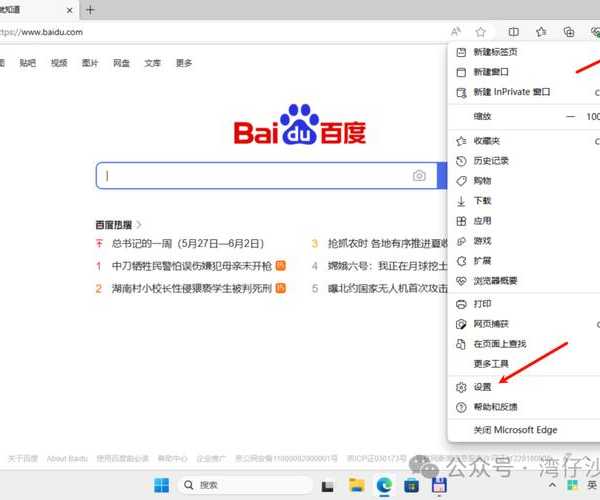The image size is (600, 500).
Task: Show hidden system tray icons
Action: 552,485
